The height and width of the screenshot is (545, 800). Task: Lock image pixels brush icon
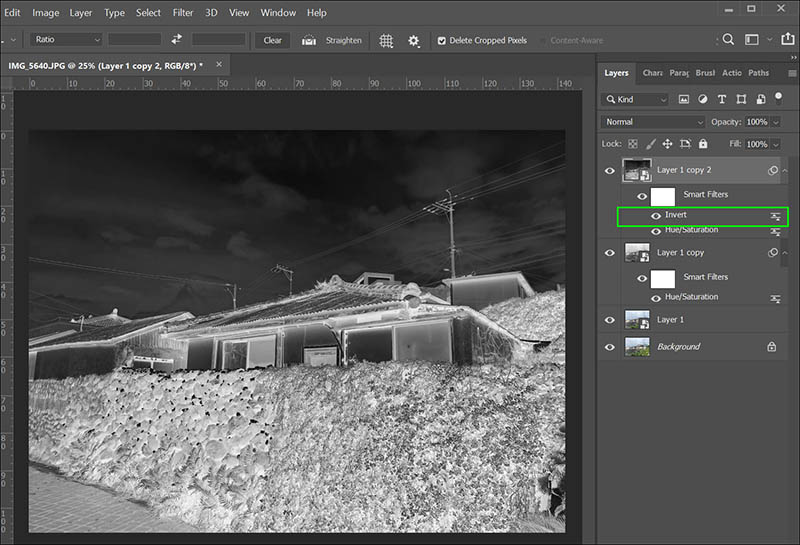pyautogui.click(x=651, y=144)
